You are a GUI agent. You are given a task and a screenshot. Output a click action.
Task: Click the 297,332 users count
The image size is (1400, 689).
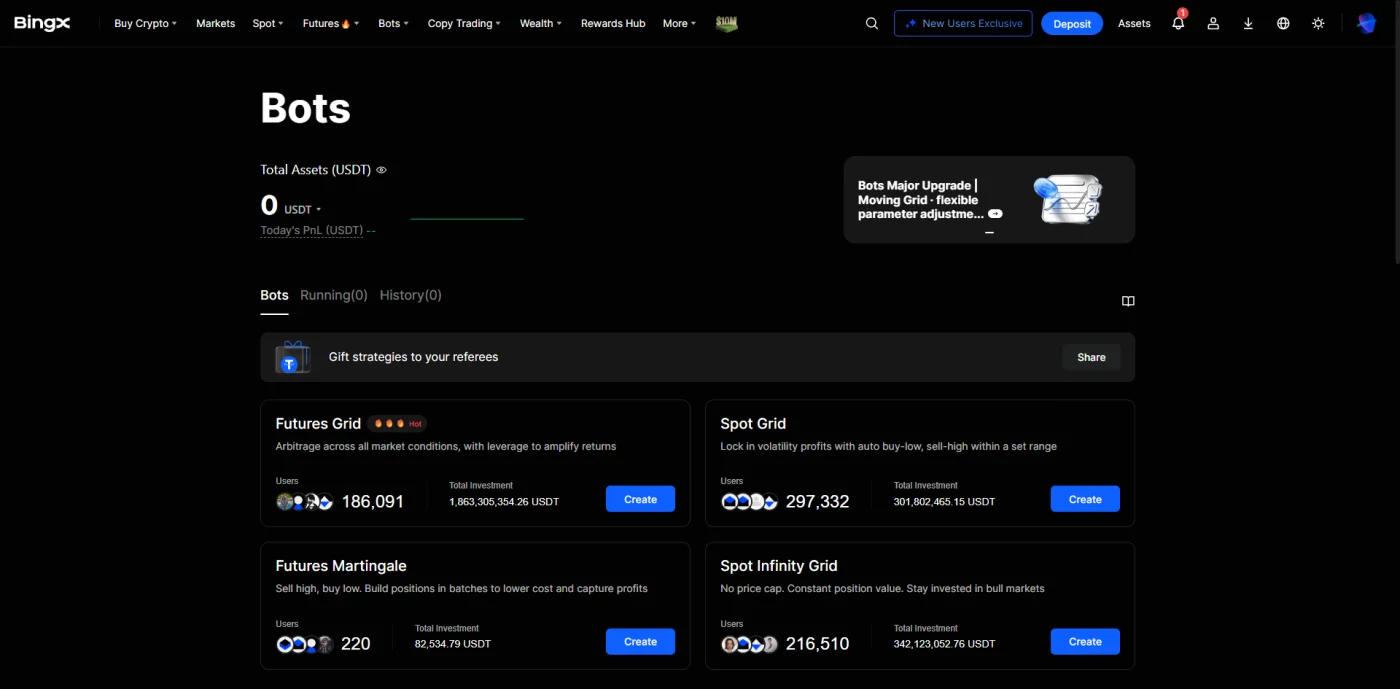[818, 502]
